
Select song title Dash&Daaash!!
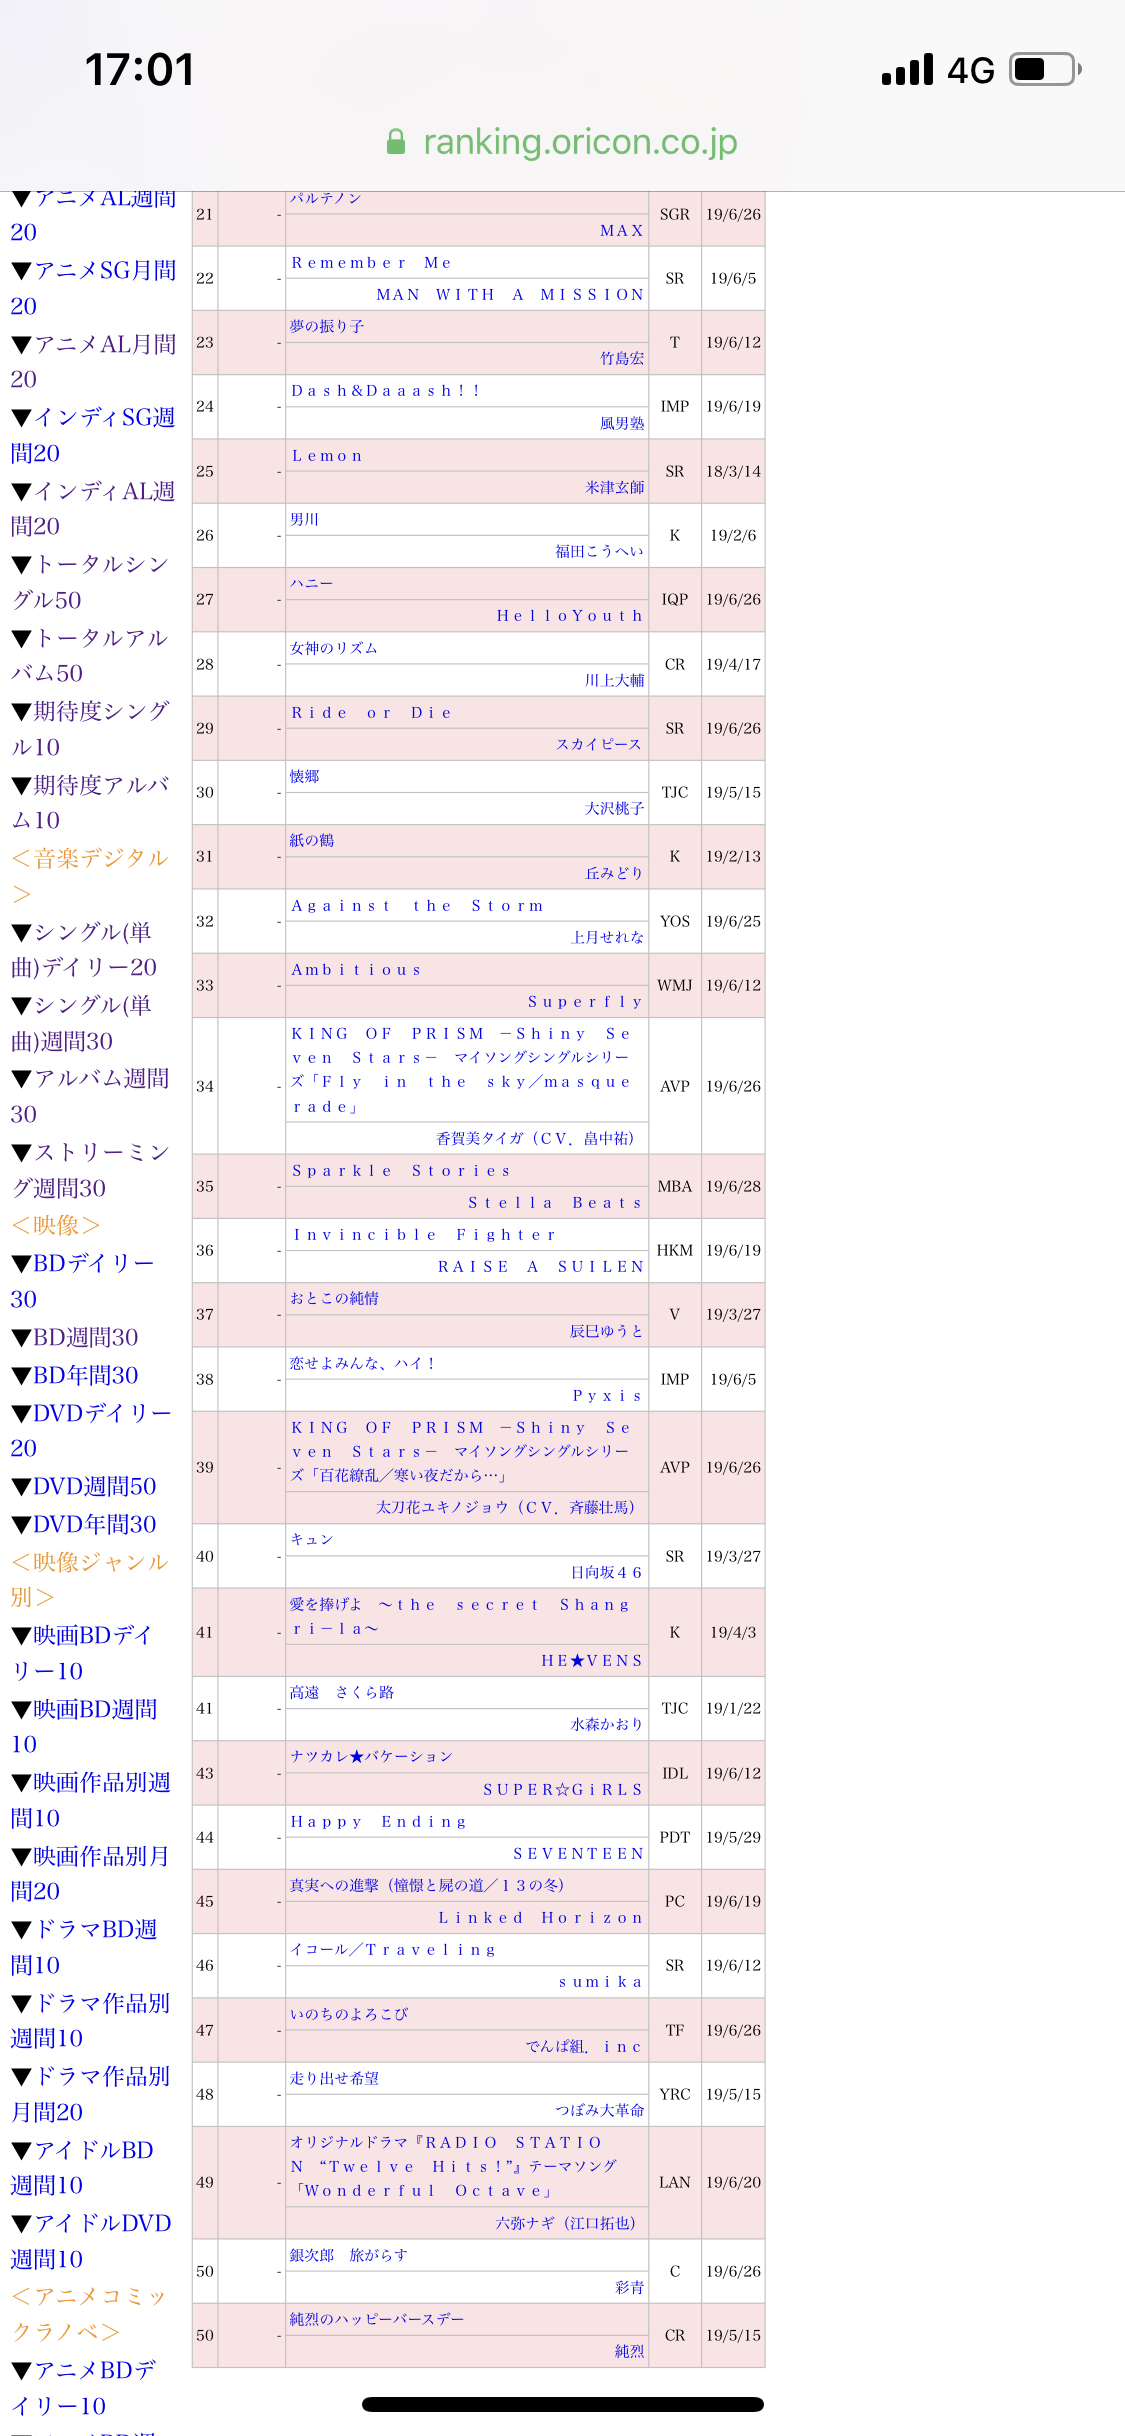click(385, 390)
